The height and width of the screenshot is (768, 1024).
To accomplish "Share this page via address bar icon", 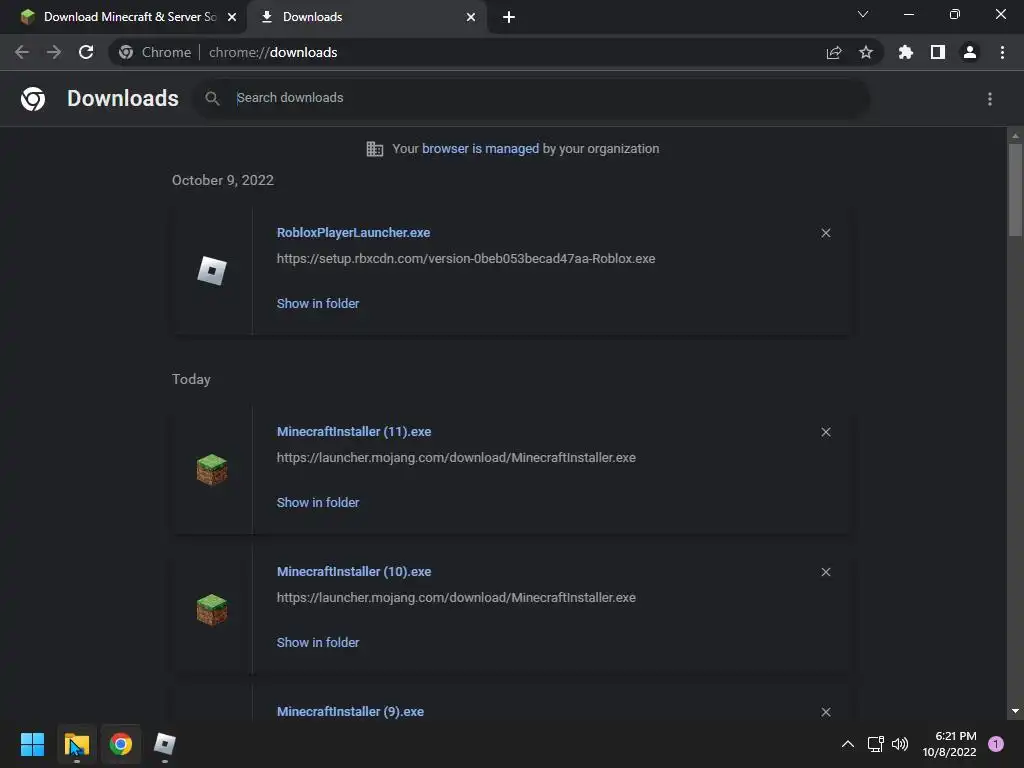I will pyautogui.click(x=834, y=52).
